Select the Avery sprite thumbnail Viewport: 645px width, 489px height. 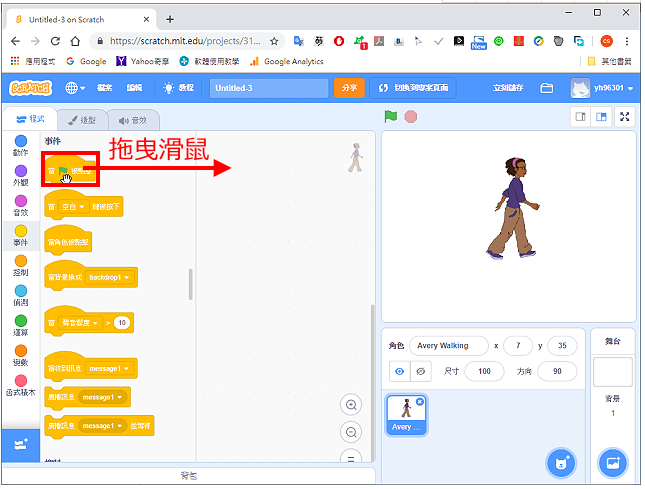406,415
